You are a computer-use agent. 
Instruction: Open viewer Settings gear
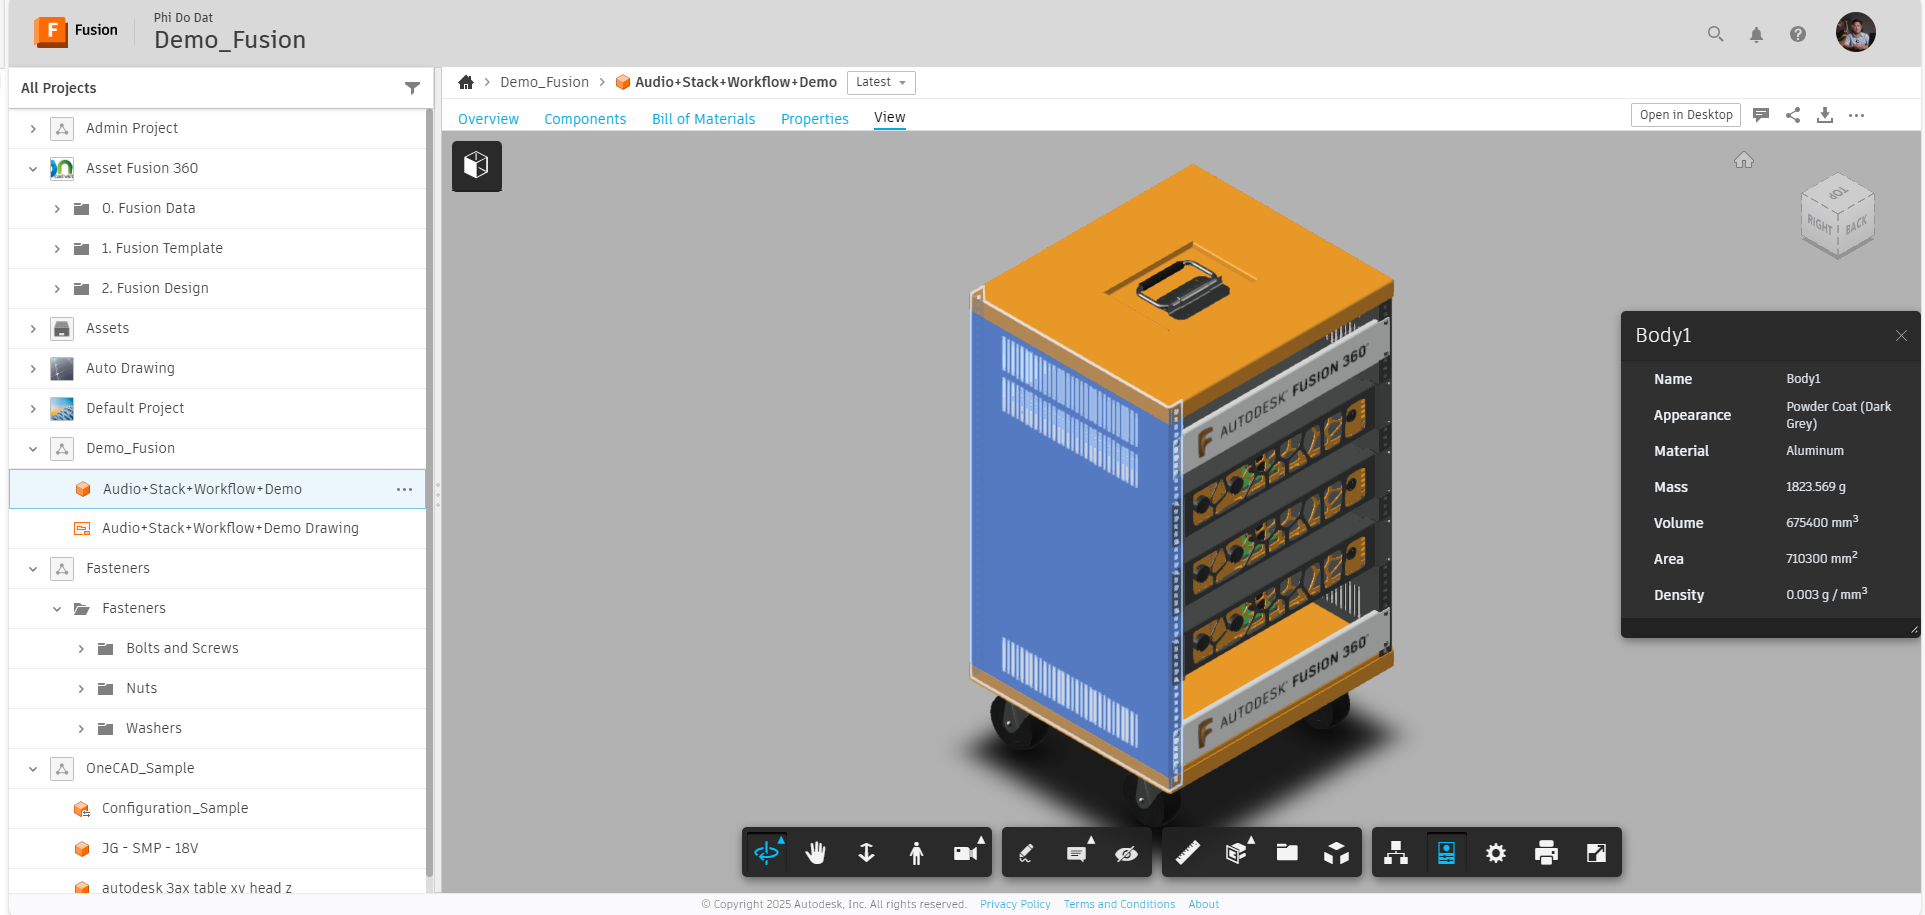point(1496,853)
